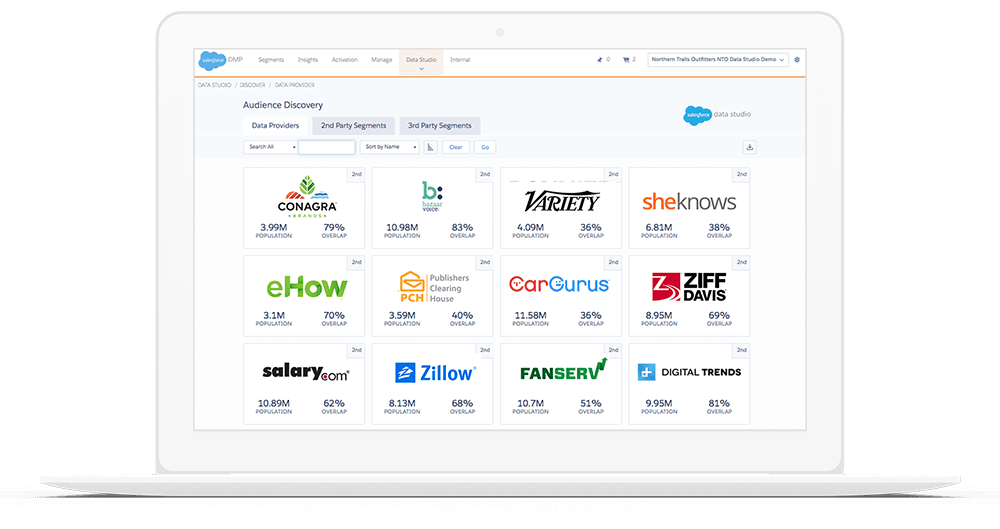This screenshot has height=529, width=1000.
Task: Open the Zillow provider card
Action: pos(432,384)
